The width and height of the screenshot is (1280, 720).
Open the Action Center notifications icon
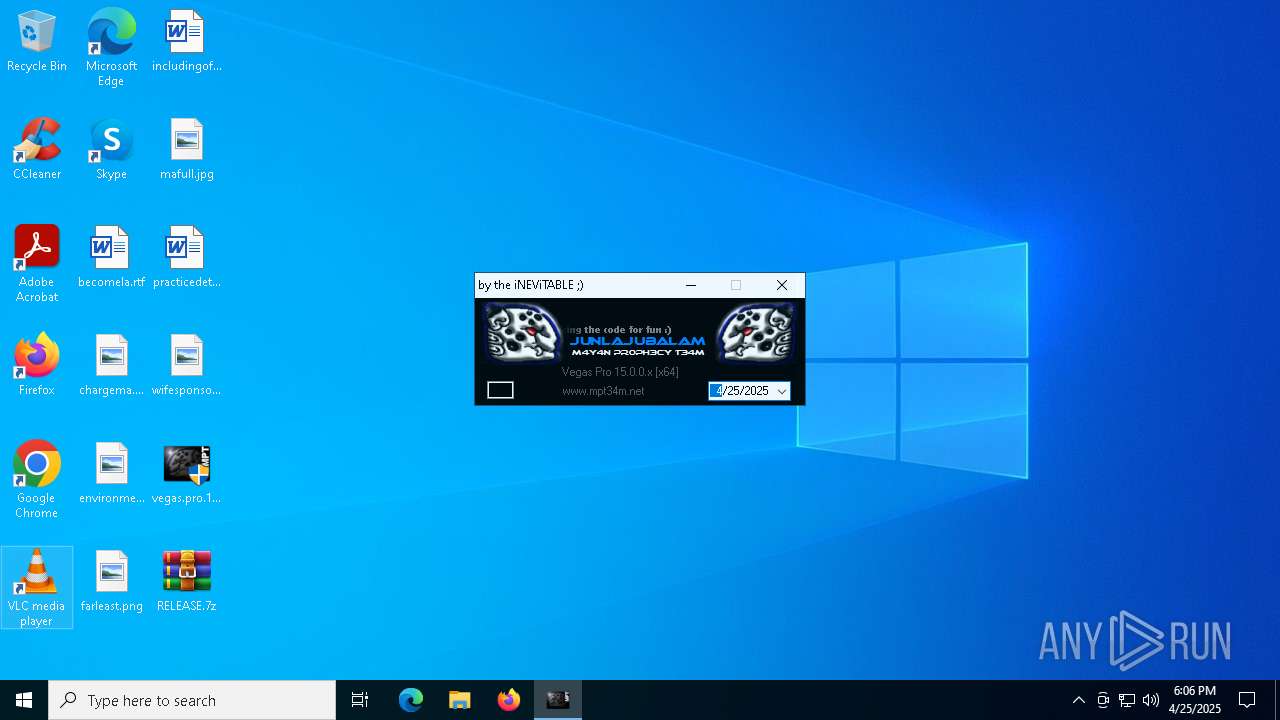point(1247,700)
